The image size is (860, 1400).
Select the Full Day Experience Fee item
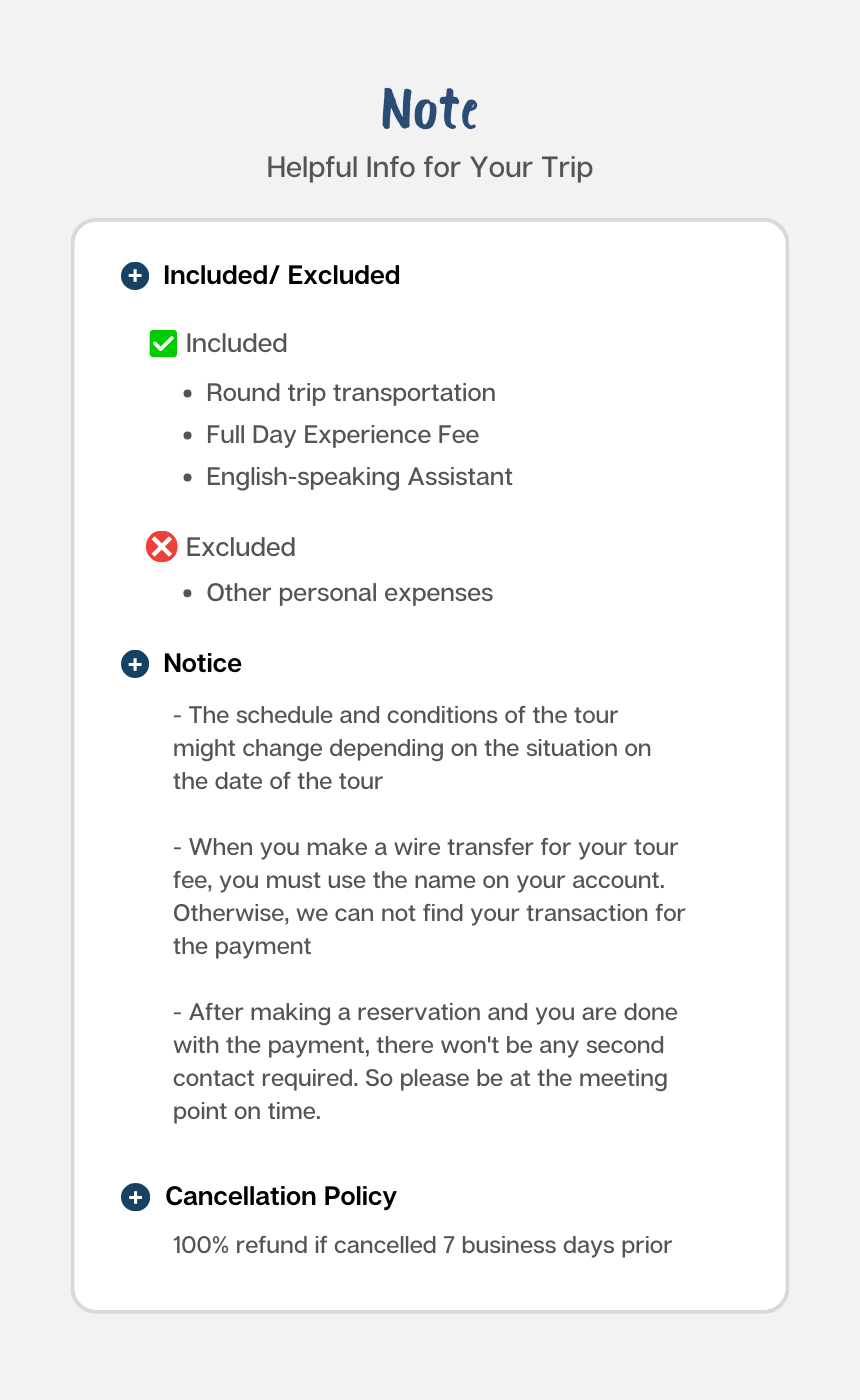[x=343, y=435]
